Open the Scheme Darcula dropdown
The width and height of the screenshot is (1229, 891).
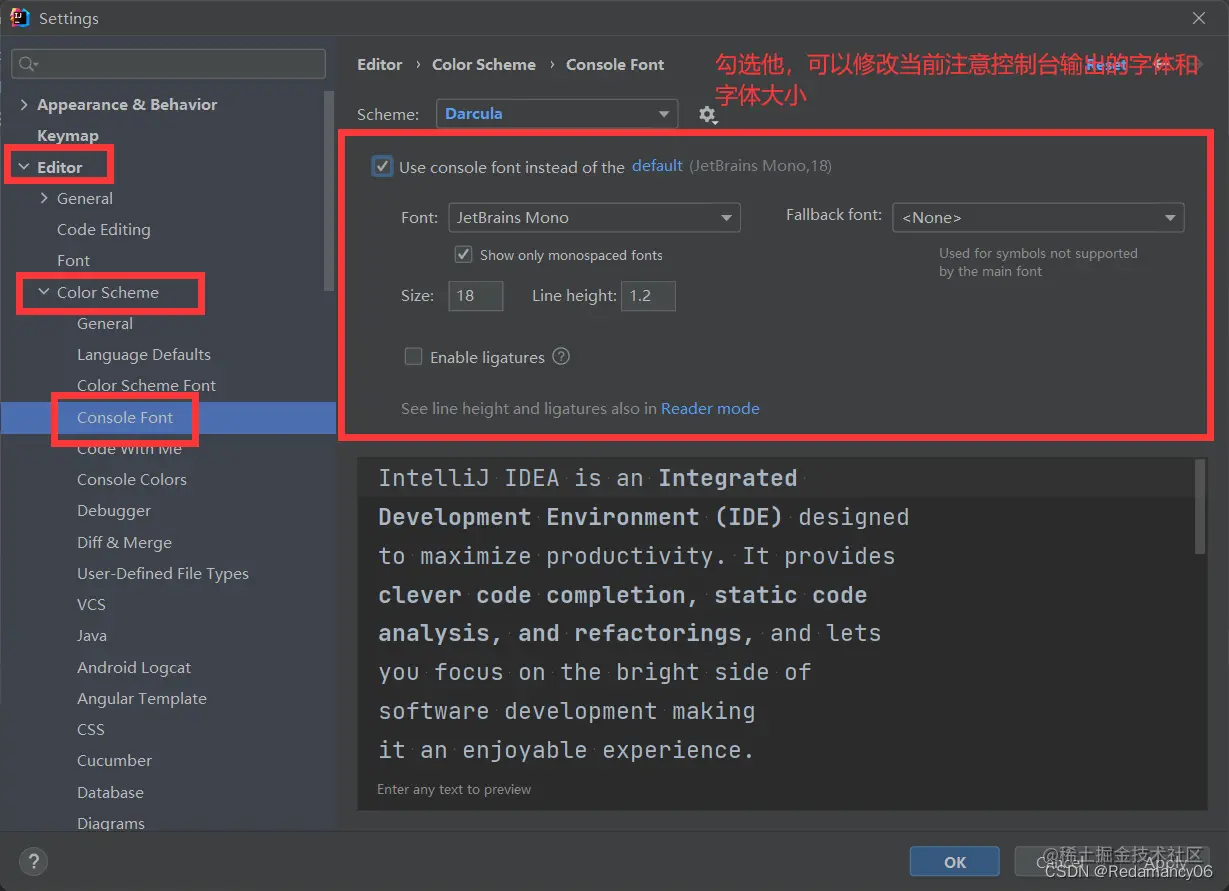[x=557, y=114]
